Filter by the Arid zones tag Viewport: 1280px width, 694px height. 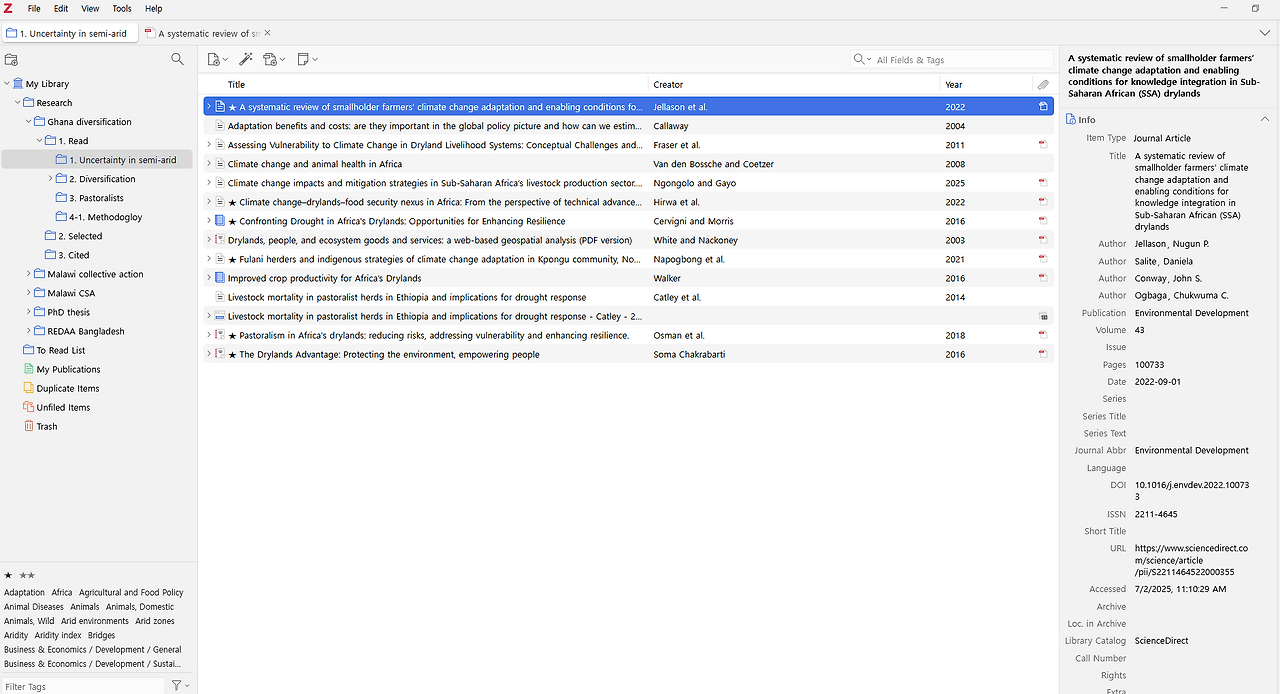155,621
